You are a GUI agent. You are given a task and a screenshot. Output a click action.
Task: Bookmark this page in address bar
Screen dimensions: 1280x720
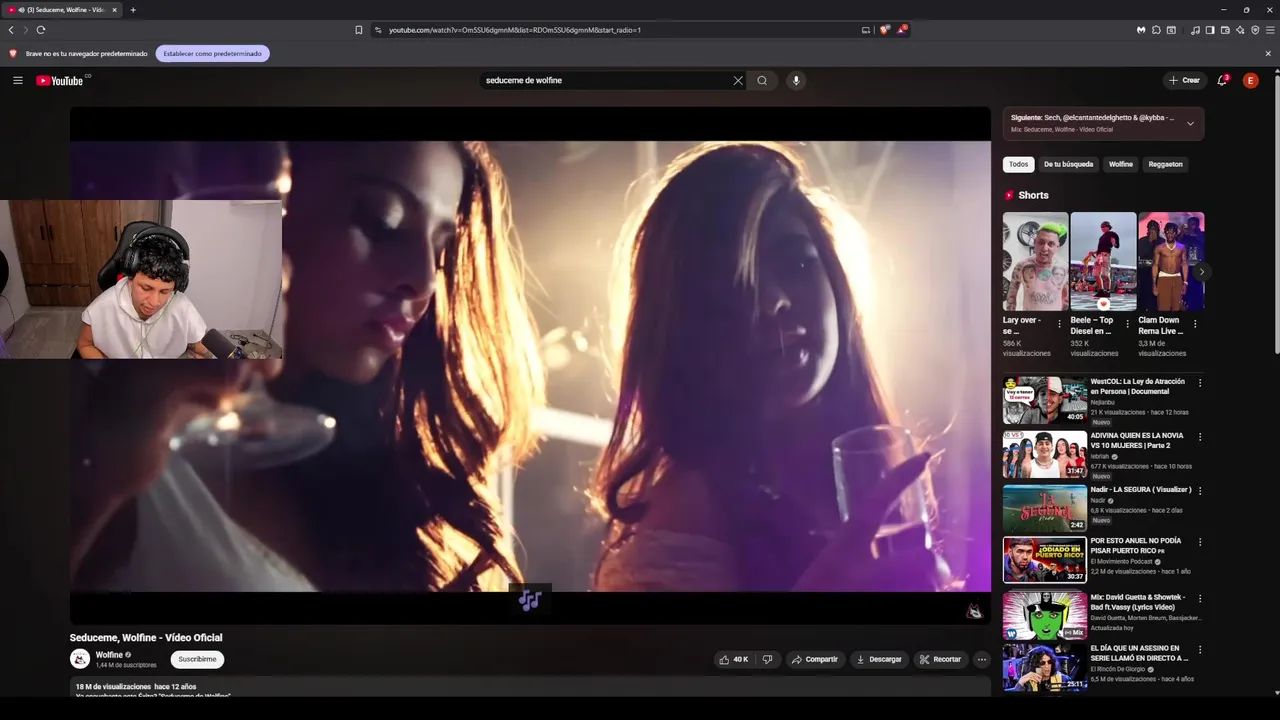359,30
